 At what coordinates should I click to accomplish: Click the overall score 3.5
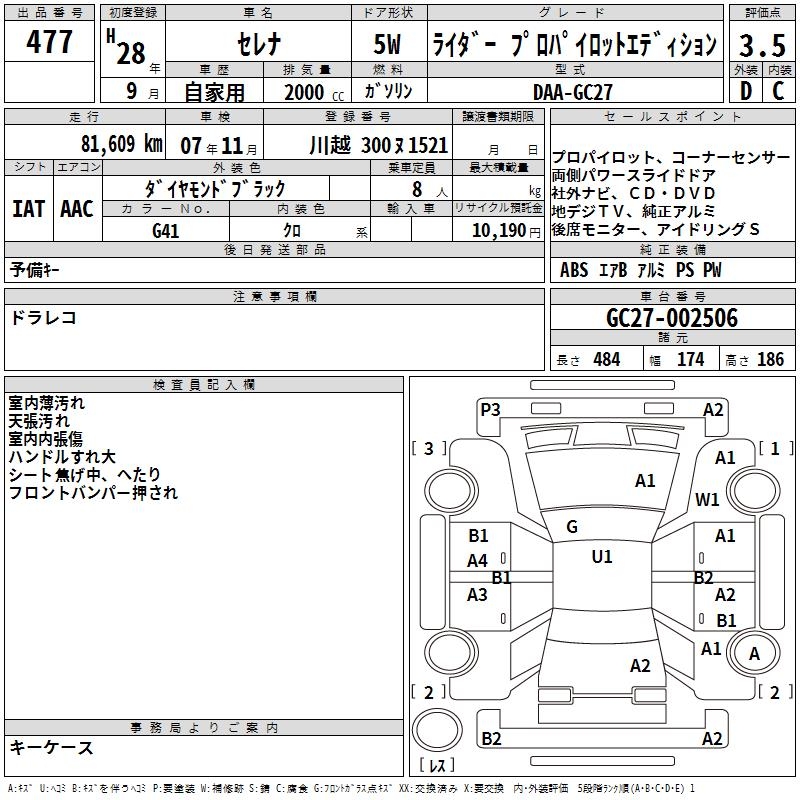pos(761,44)
